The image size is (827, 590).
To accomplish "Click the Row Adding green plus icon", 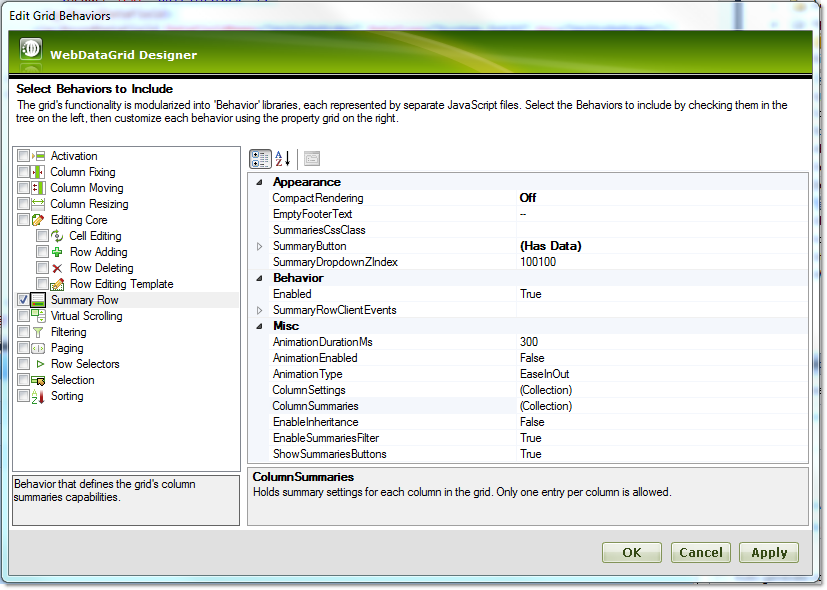I will (58, 252).
